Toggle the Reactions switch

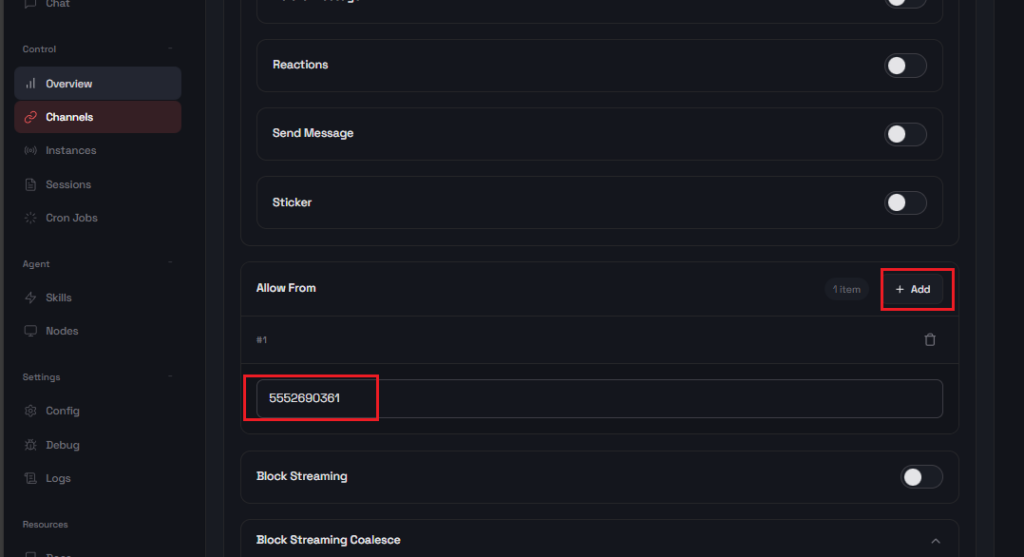pos(905,66)
